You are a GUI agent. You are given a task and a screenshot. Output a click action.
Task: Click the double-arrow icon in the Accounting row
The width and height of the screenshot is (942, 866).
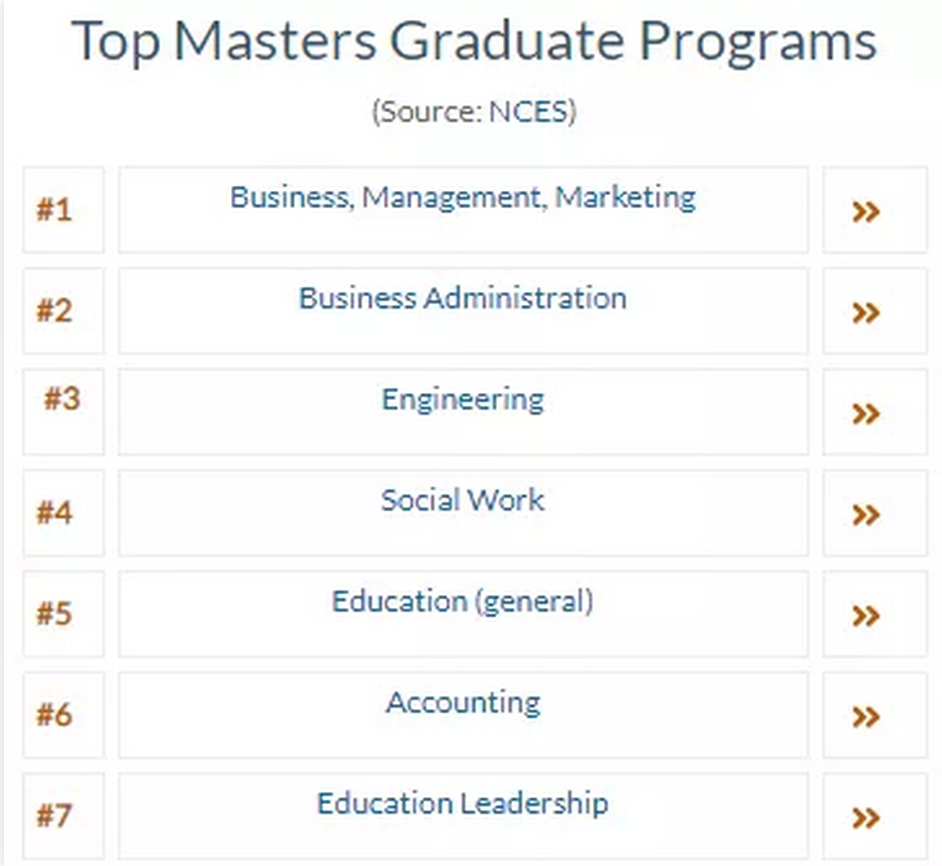pyautogui.click(x=865, y=716)
